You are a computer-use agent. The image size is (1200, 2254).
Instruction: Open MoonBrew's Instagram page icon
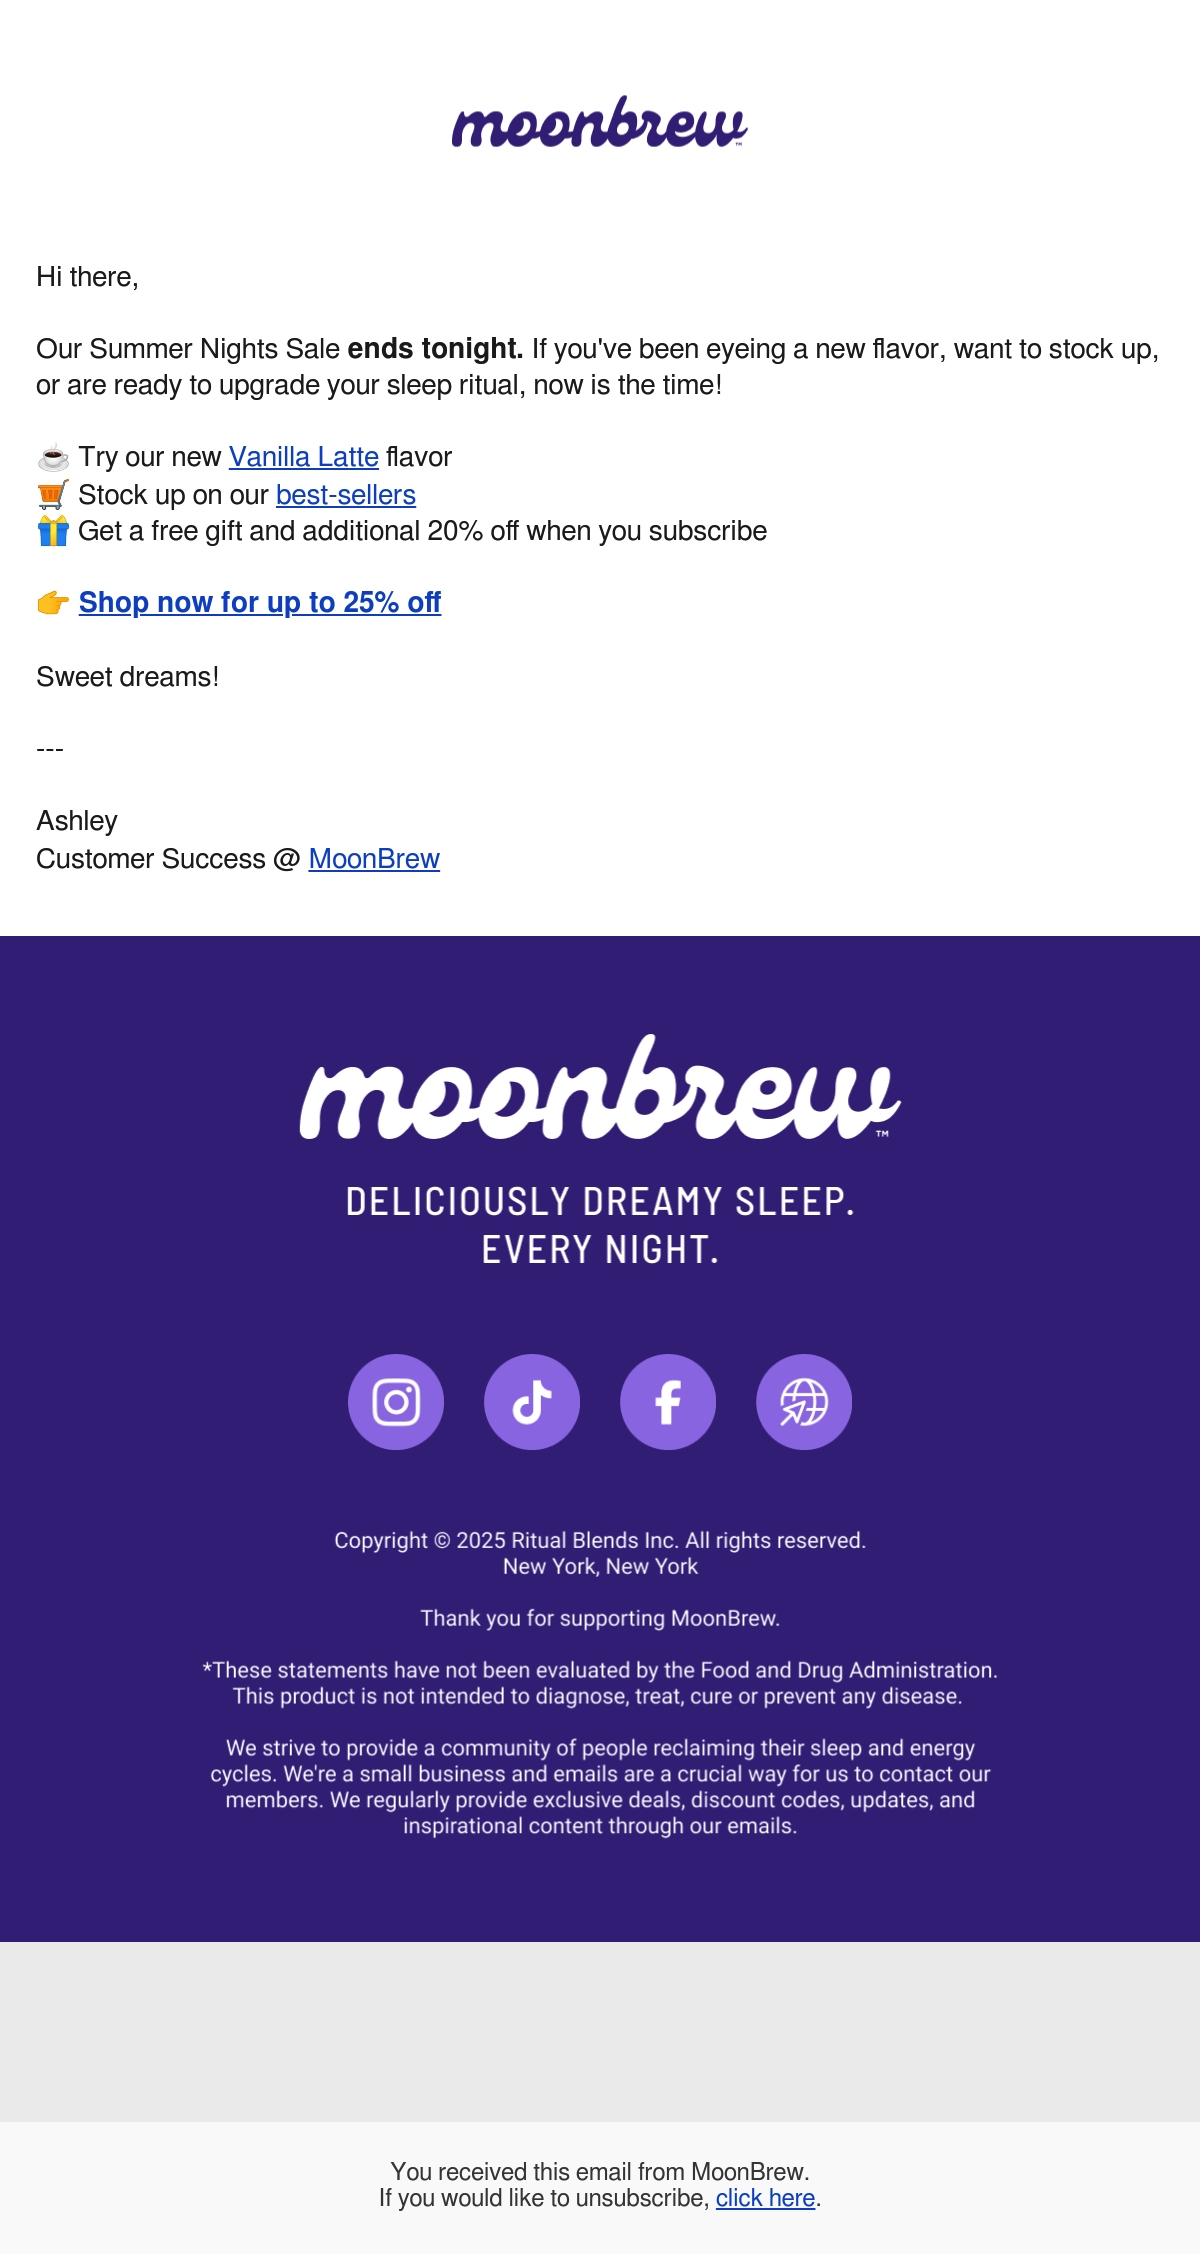[x=396, y=1402]
